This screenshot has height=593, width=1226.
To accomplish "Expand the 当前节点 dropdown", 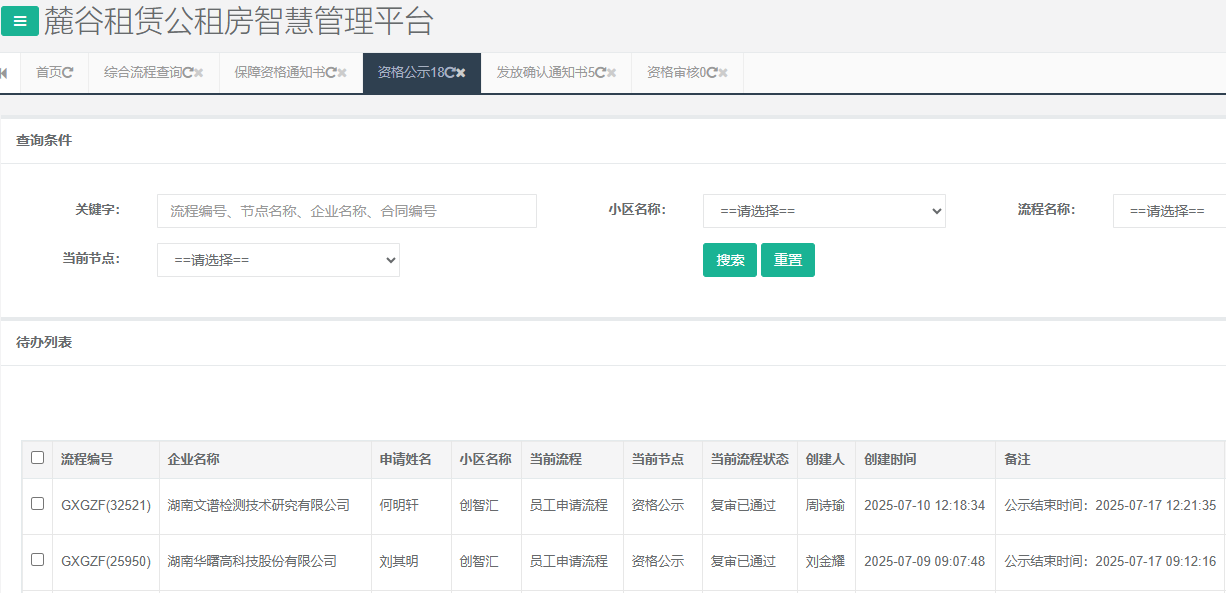I will [x=278, y=260].
